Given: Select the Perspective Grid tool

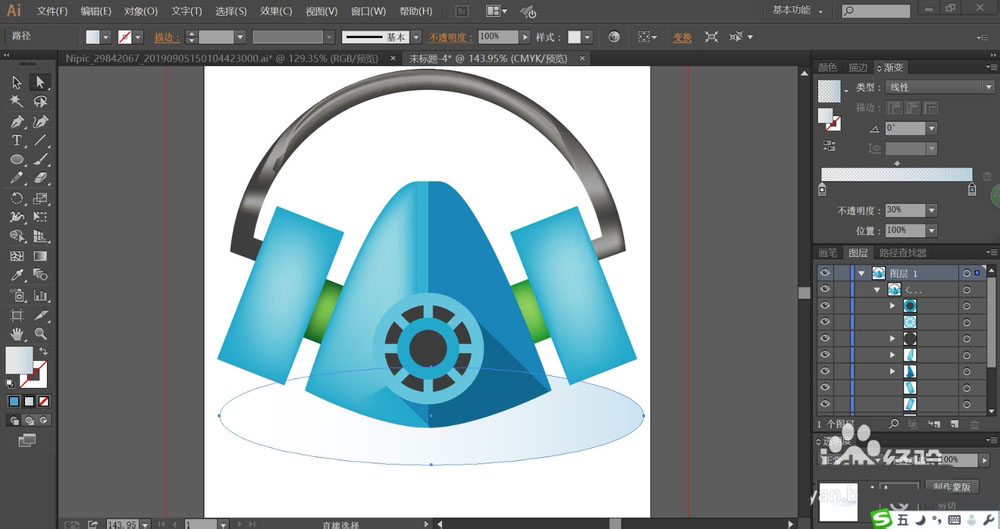Looking at the screenshot, I should [x=40, y=237].
